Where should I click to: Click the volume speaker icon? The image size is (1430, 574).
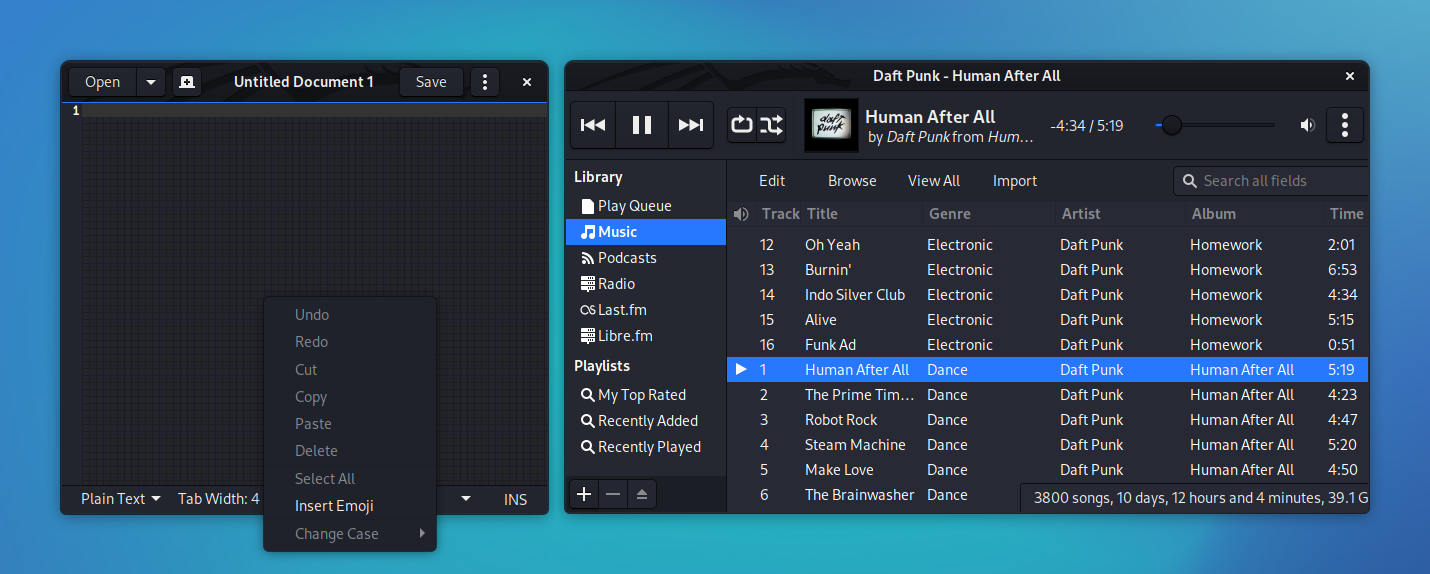tap(1307, 125)
